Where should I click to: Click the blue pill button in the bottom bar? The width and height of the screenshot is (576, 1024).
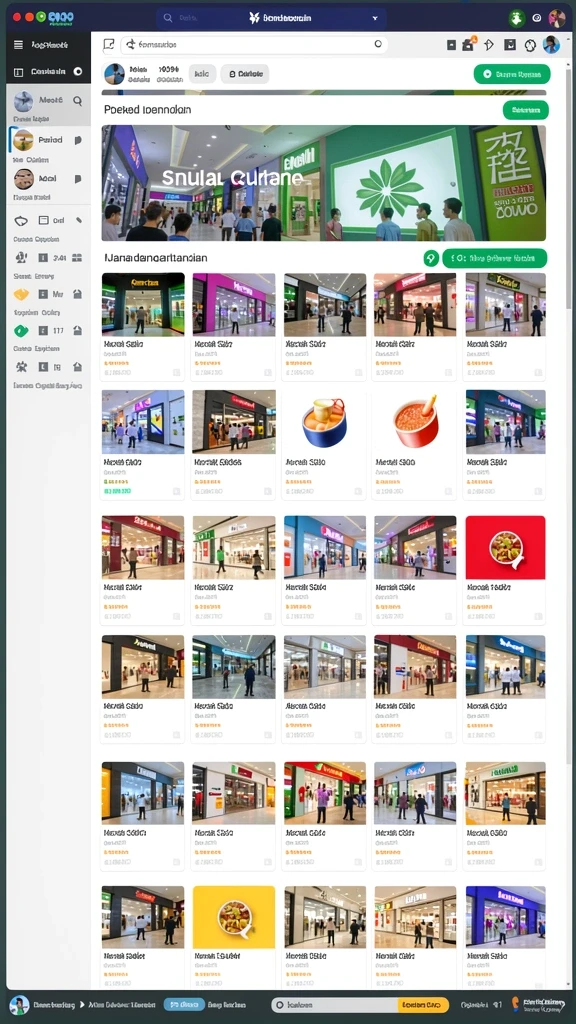coord(184,1005)
